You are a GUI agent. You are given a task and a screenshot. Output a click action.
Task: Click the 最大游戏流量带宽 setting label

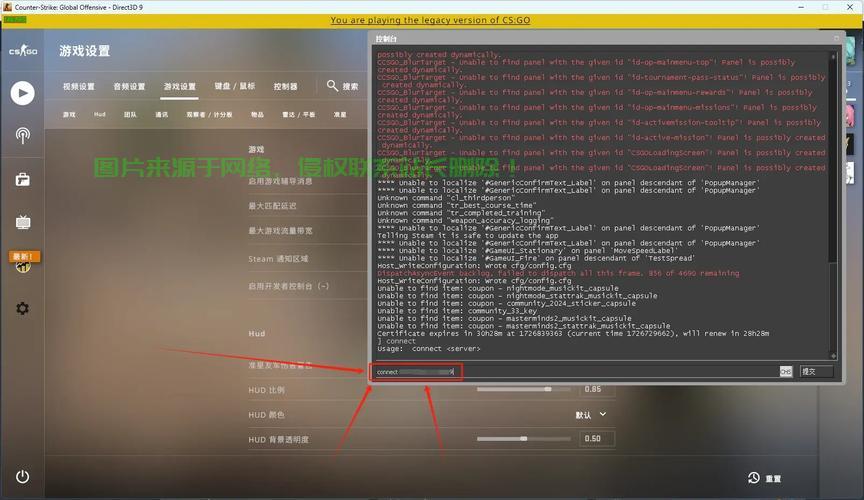(280, 230)
